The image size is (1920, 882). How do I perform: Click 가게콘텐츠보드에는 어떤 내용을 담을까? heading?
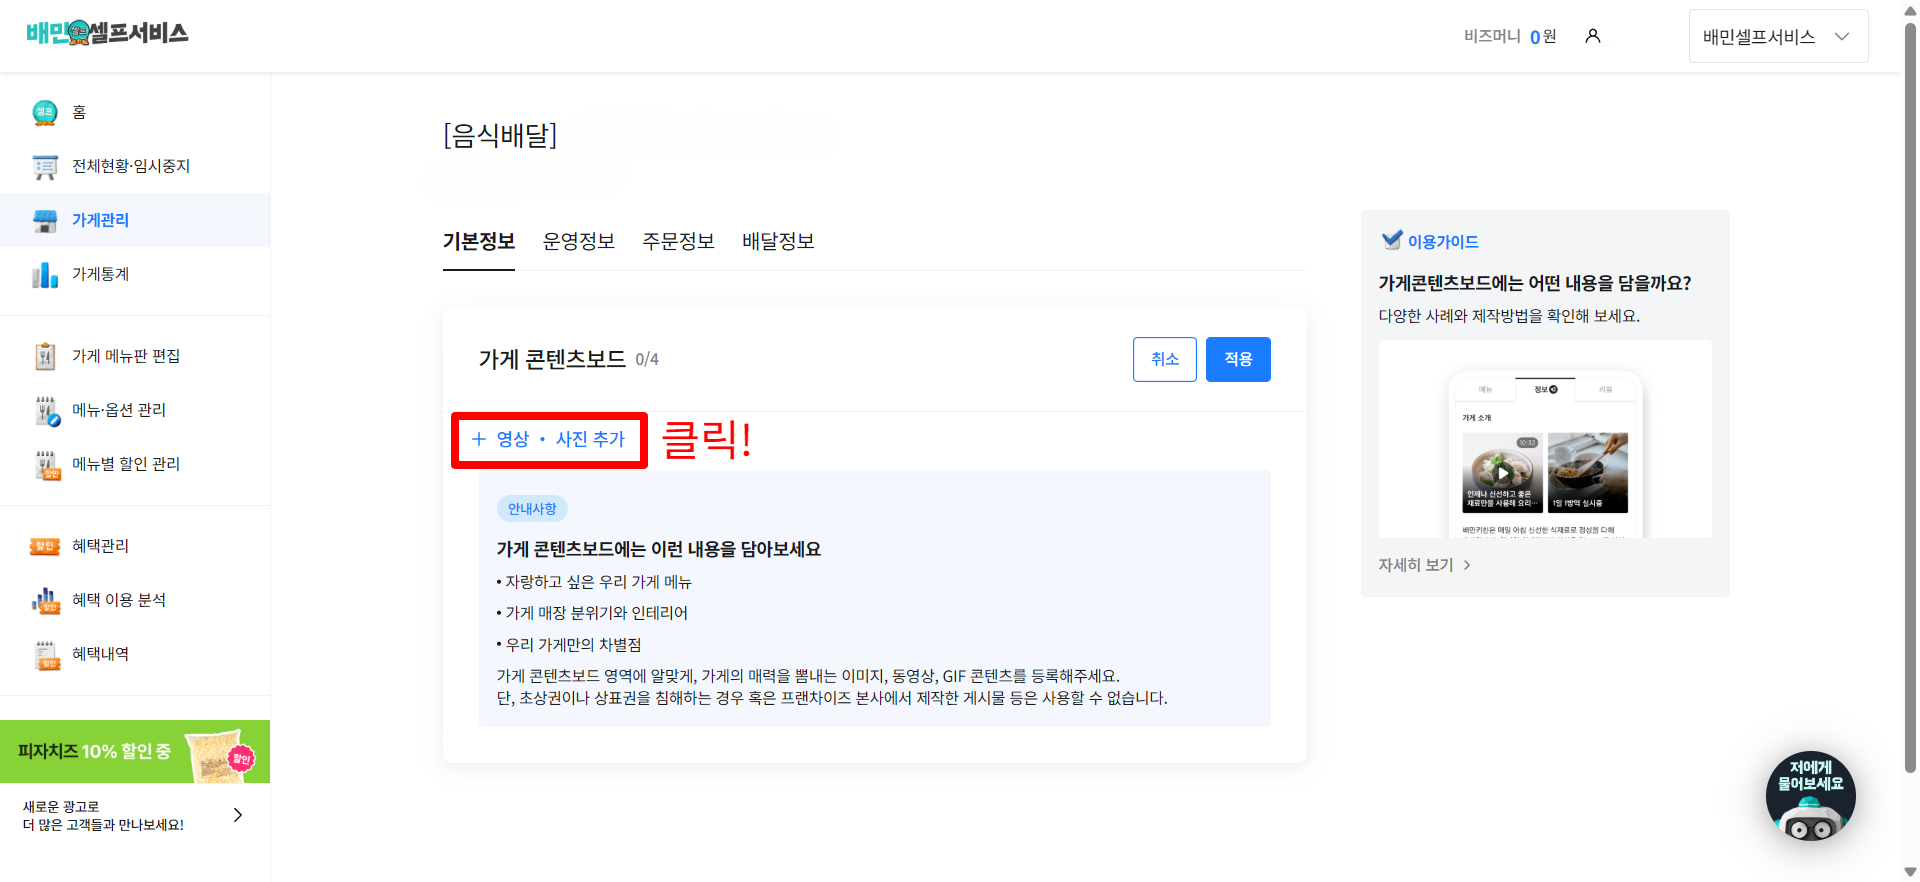(x=1535, y=283)
